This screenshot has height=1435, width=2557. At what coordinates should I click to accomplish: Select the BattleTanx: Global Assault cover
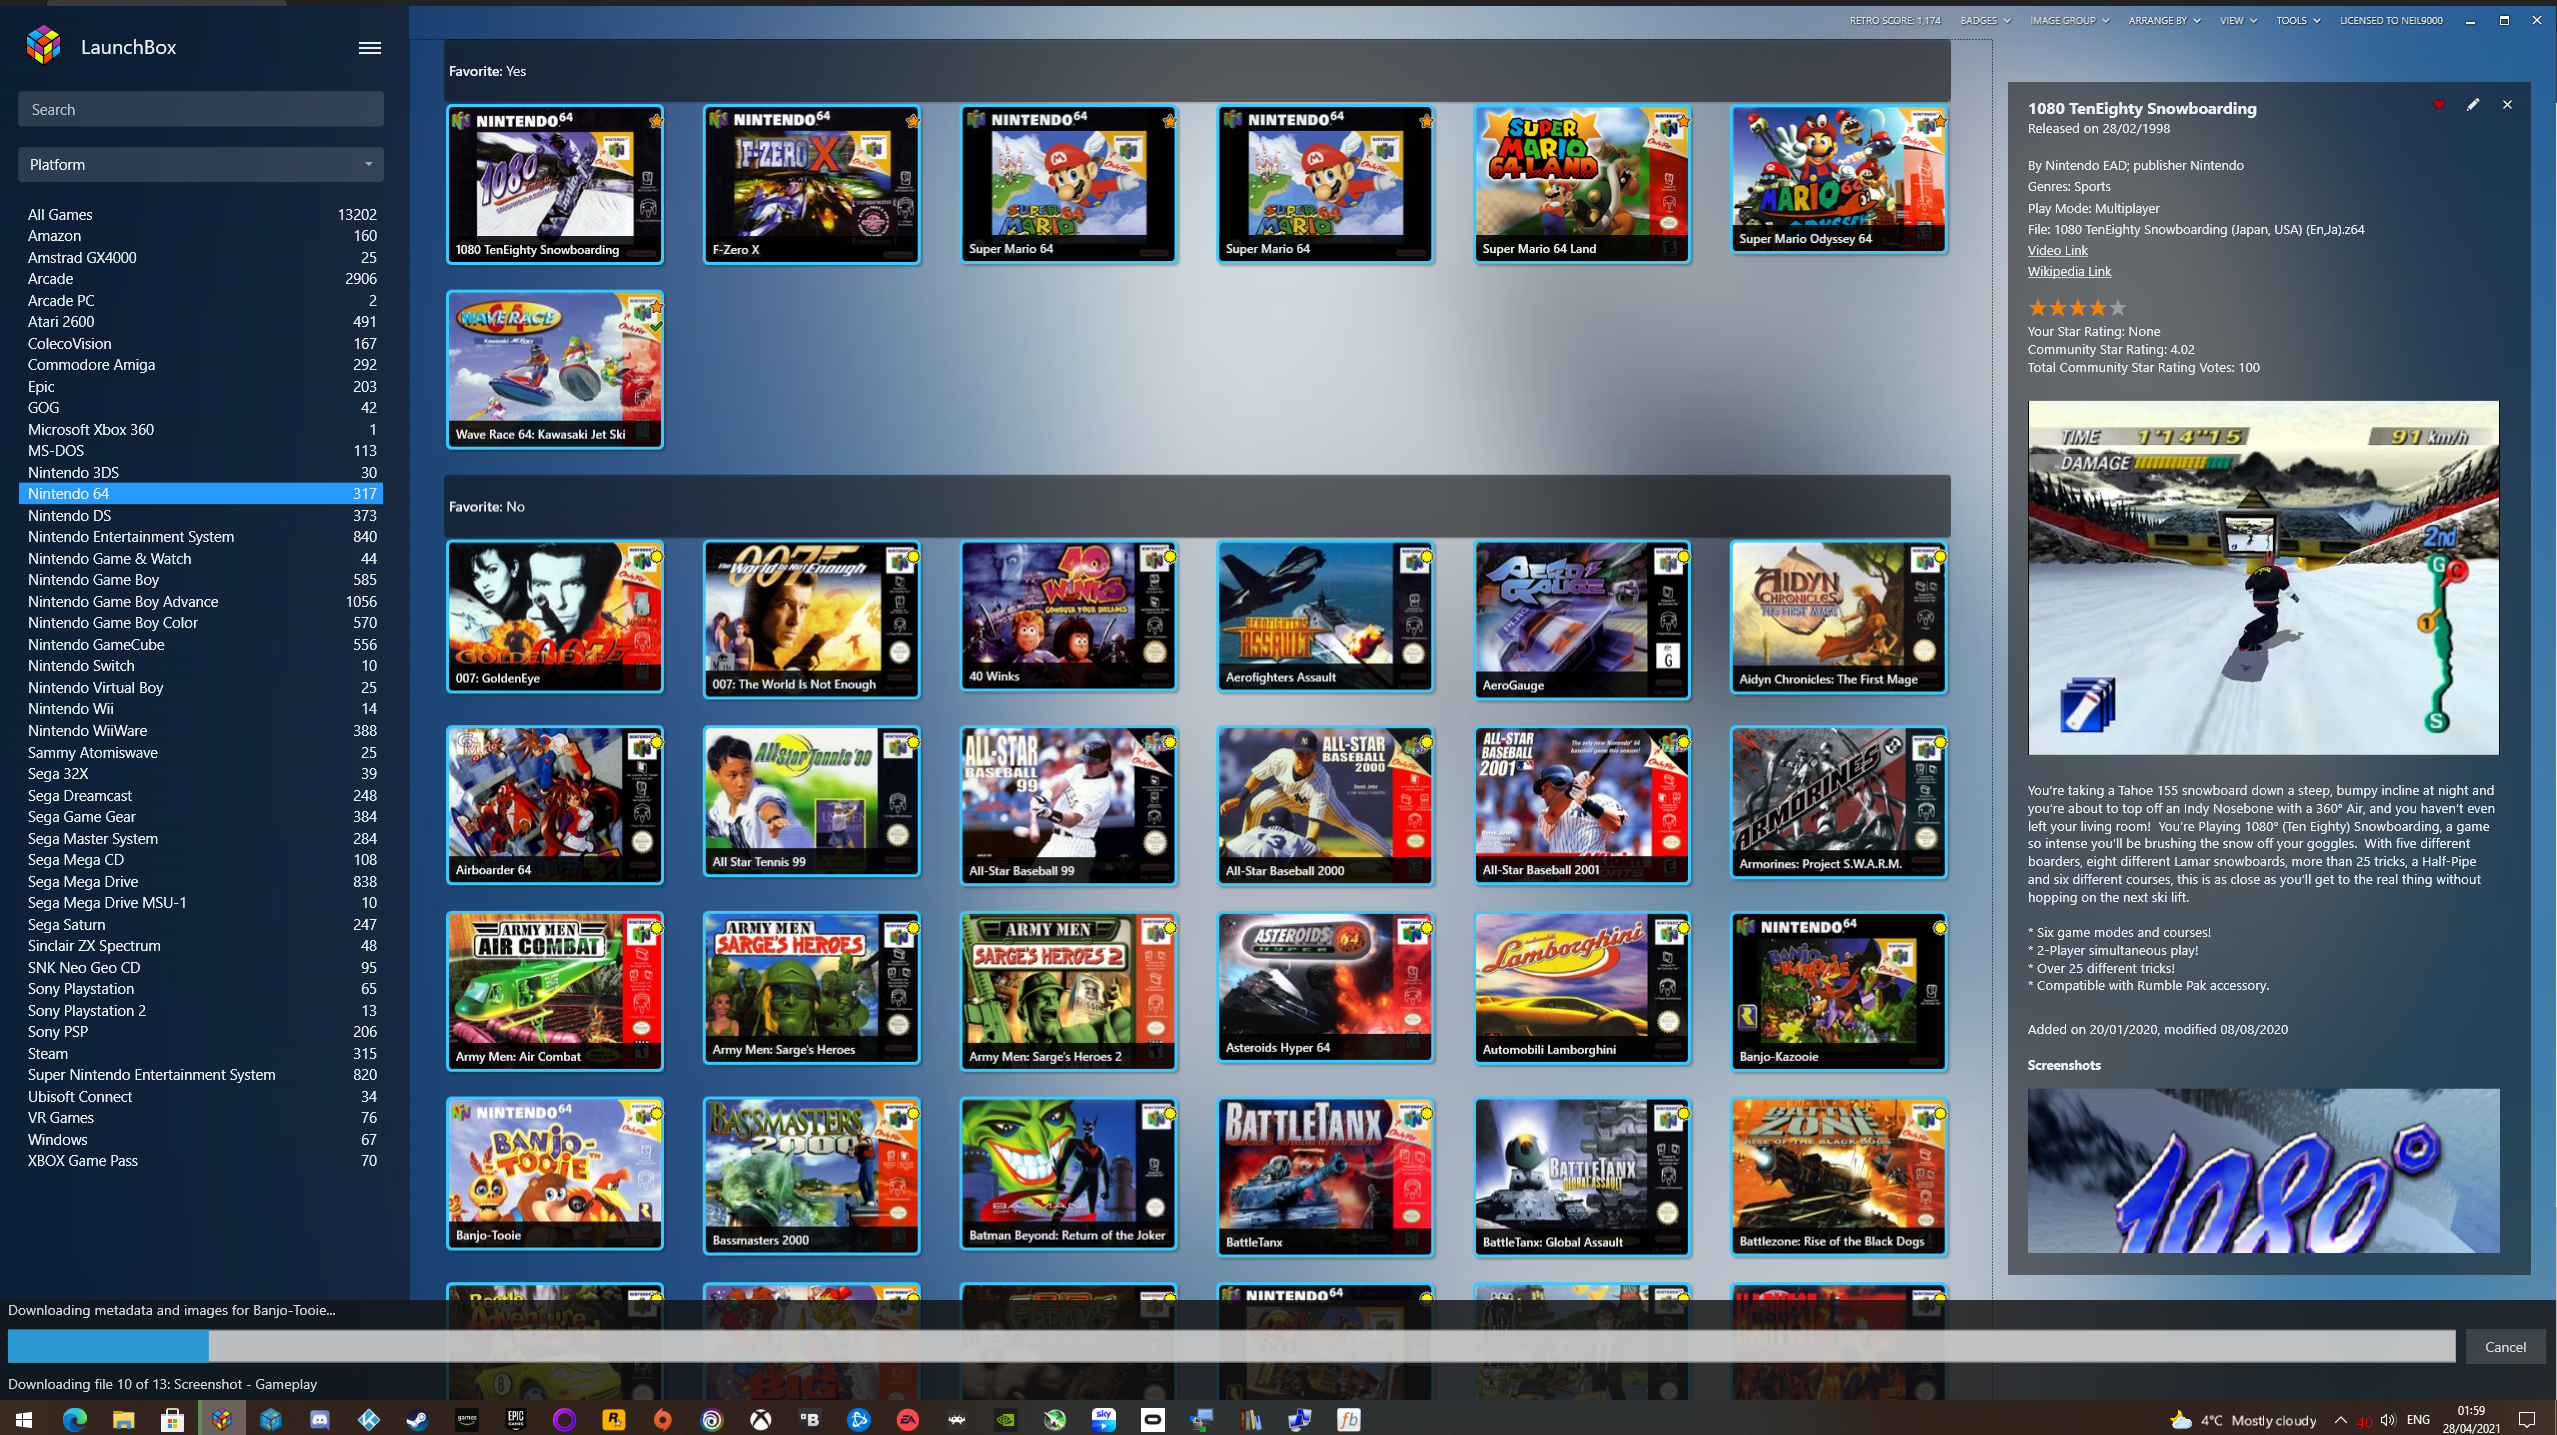click(1582, 1177)
